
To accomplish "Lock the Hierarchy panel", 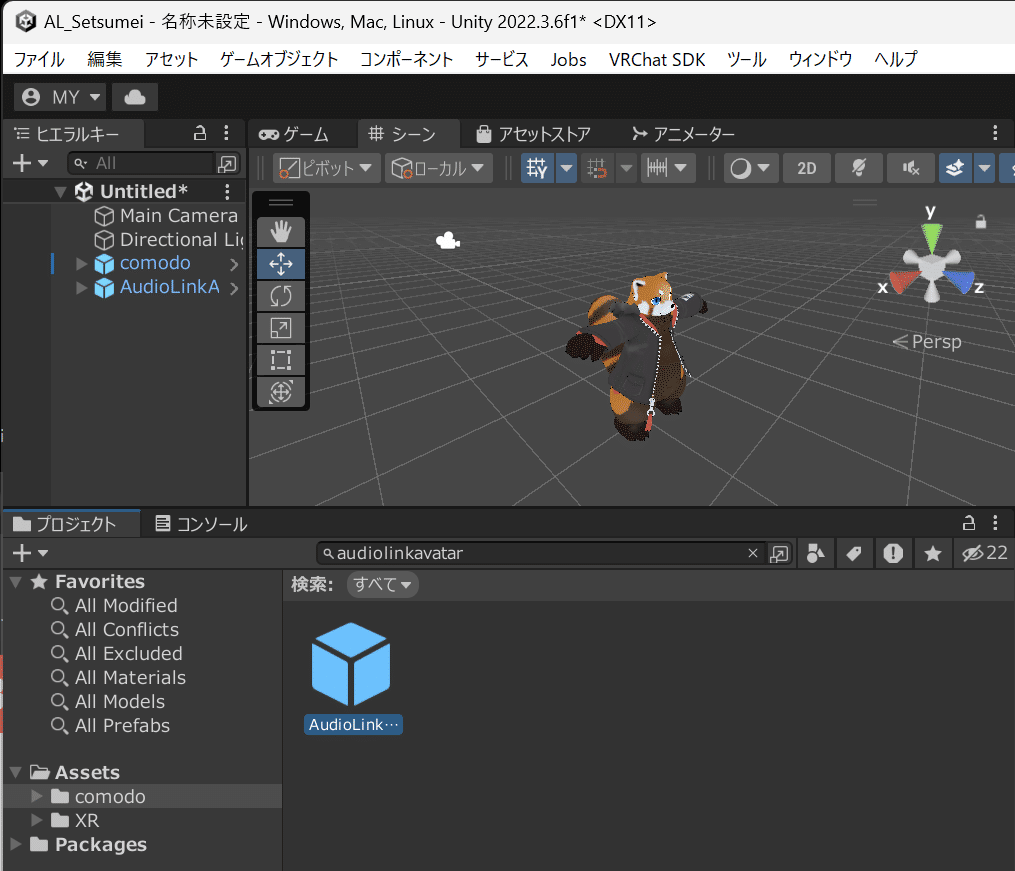I will tap(200, 133).
